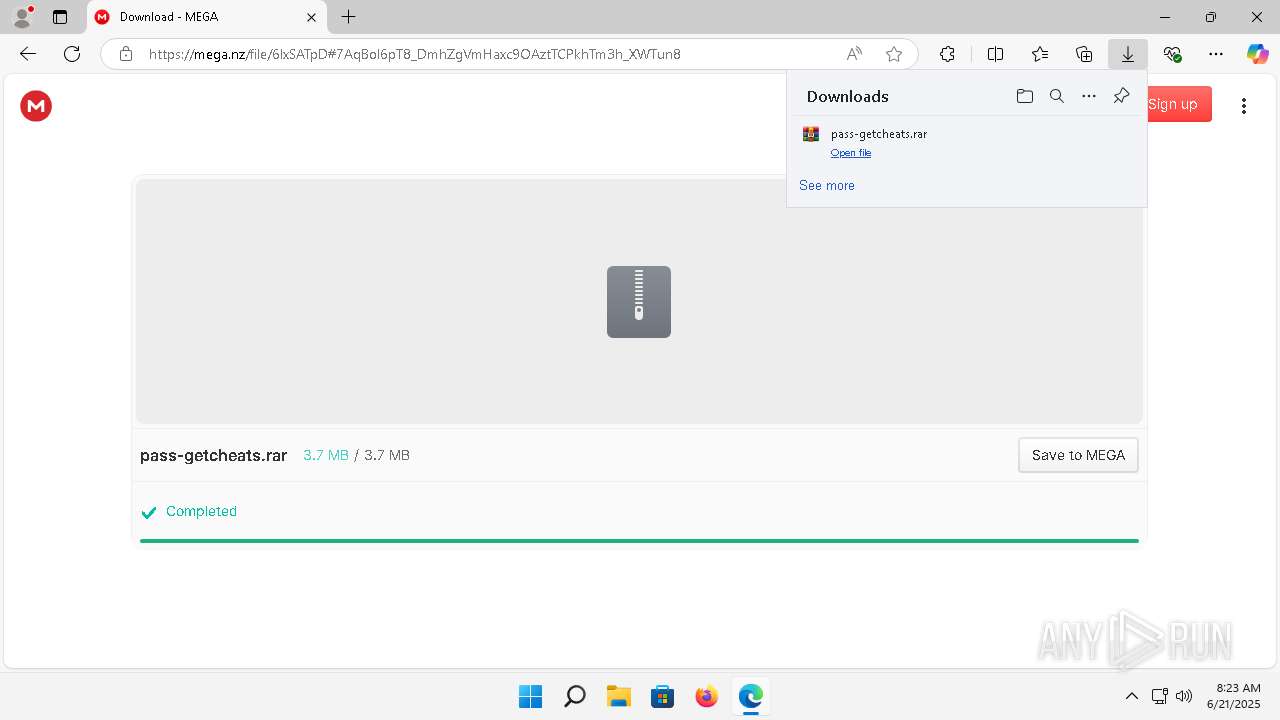1280x720 pixels.
Task: Open Browser essentials icon
Action: (1172, 54)
